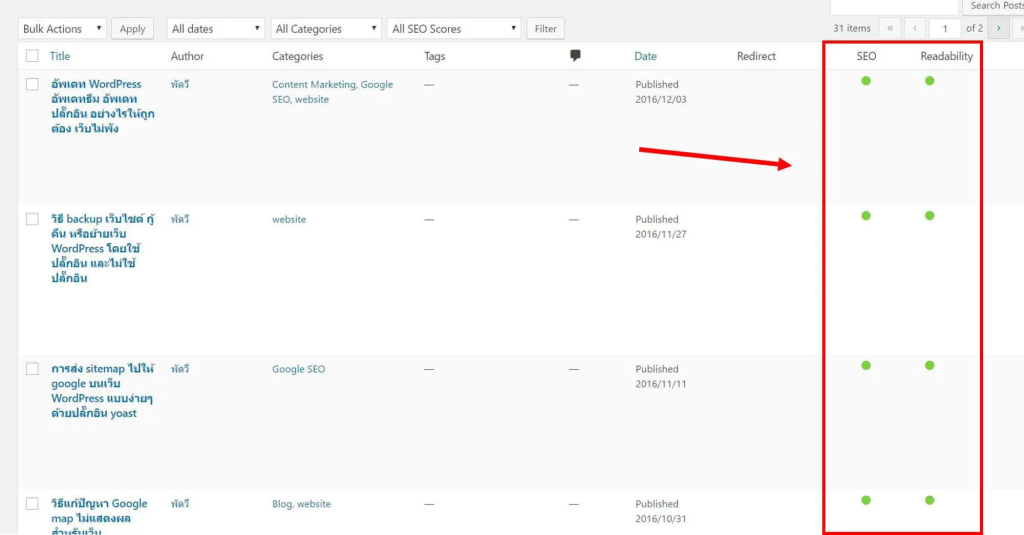Viewport: 1024px width, 535px height.
Task: Click the current page number field
Action: pyautogui.click(x=945, y=29)
